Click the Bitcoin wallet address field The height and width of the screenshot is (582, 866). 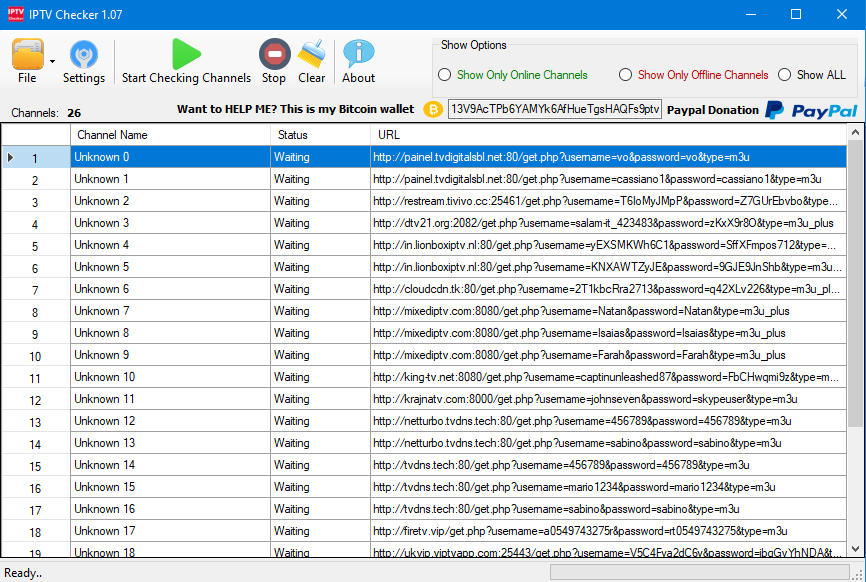click(555, 109)
